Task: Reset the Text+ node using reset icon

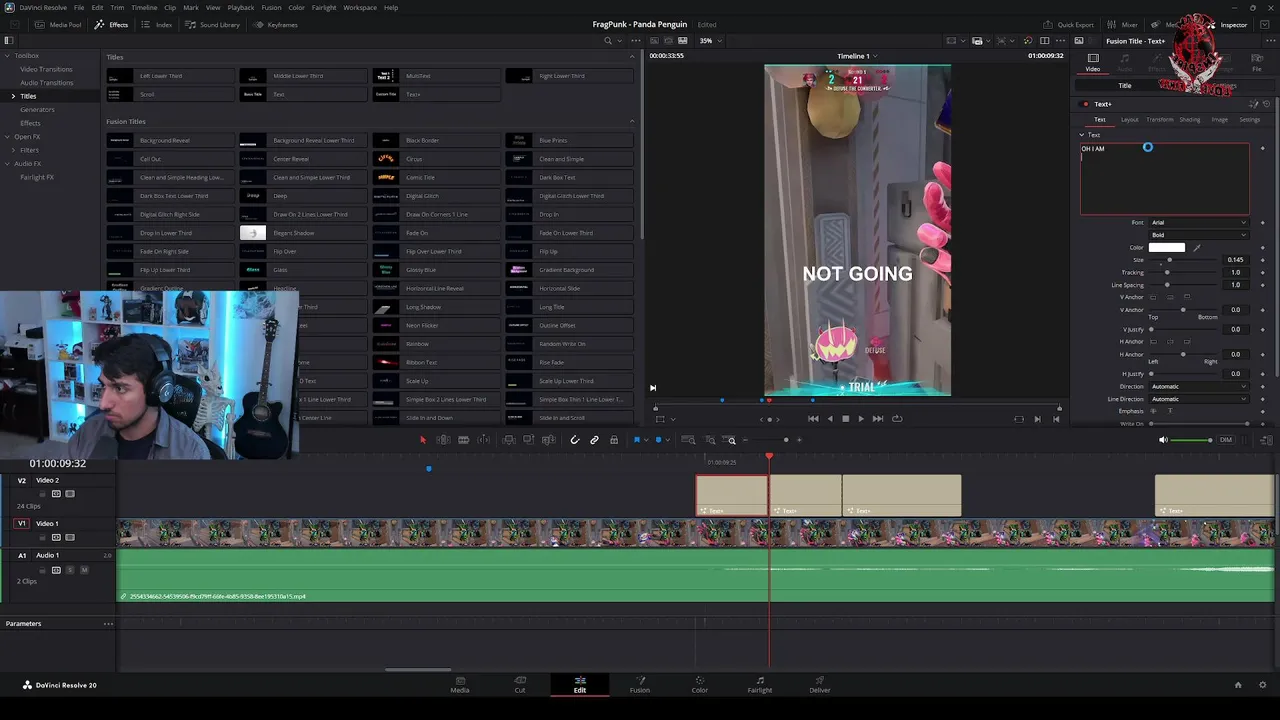Action: point(1266,104)
